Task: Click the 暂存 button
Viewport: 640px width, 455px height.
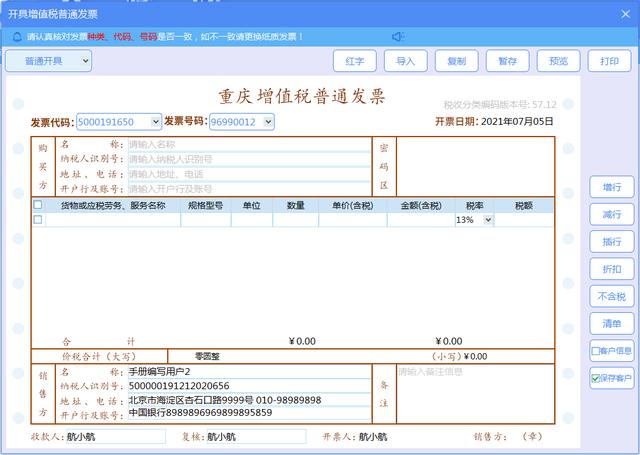Action: pyautogui.click(x=508, y=61)
